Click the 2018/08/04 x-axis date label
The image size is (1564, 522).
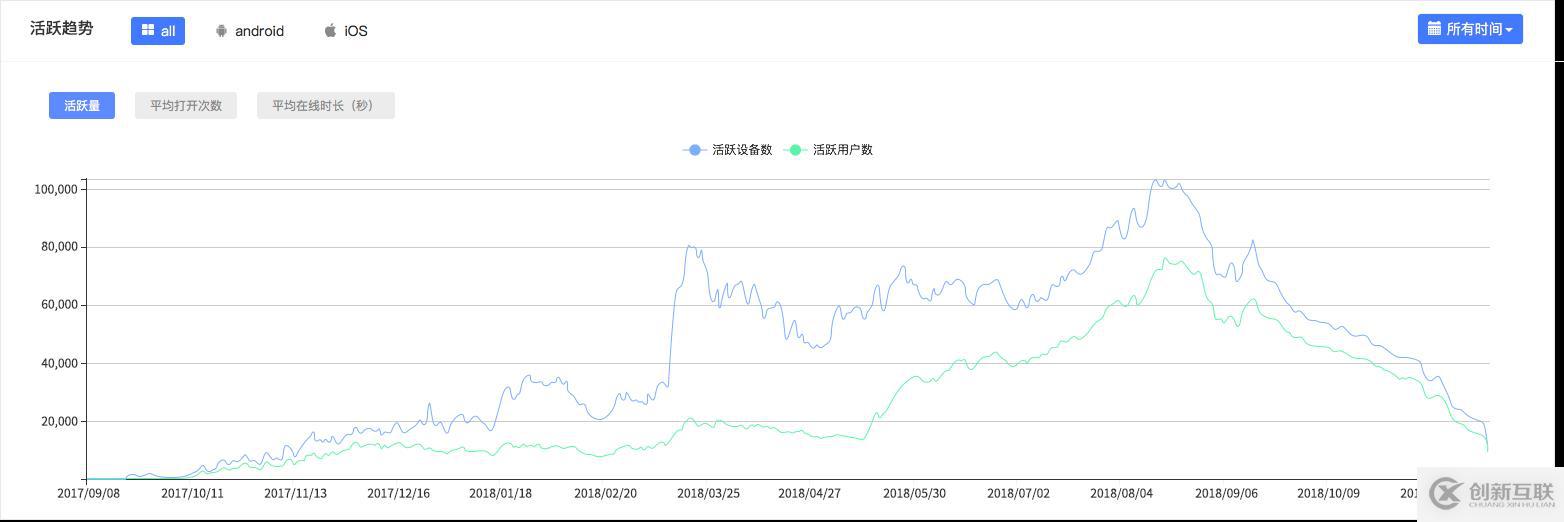(1121, 493)
